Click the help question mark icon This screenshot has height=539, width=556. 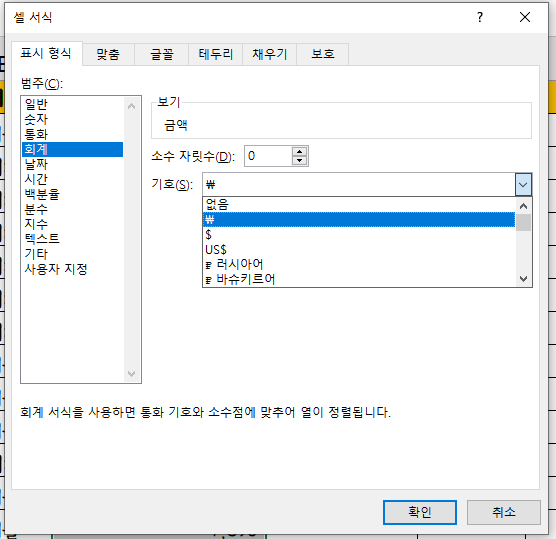tap(480, 17)
